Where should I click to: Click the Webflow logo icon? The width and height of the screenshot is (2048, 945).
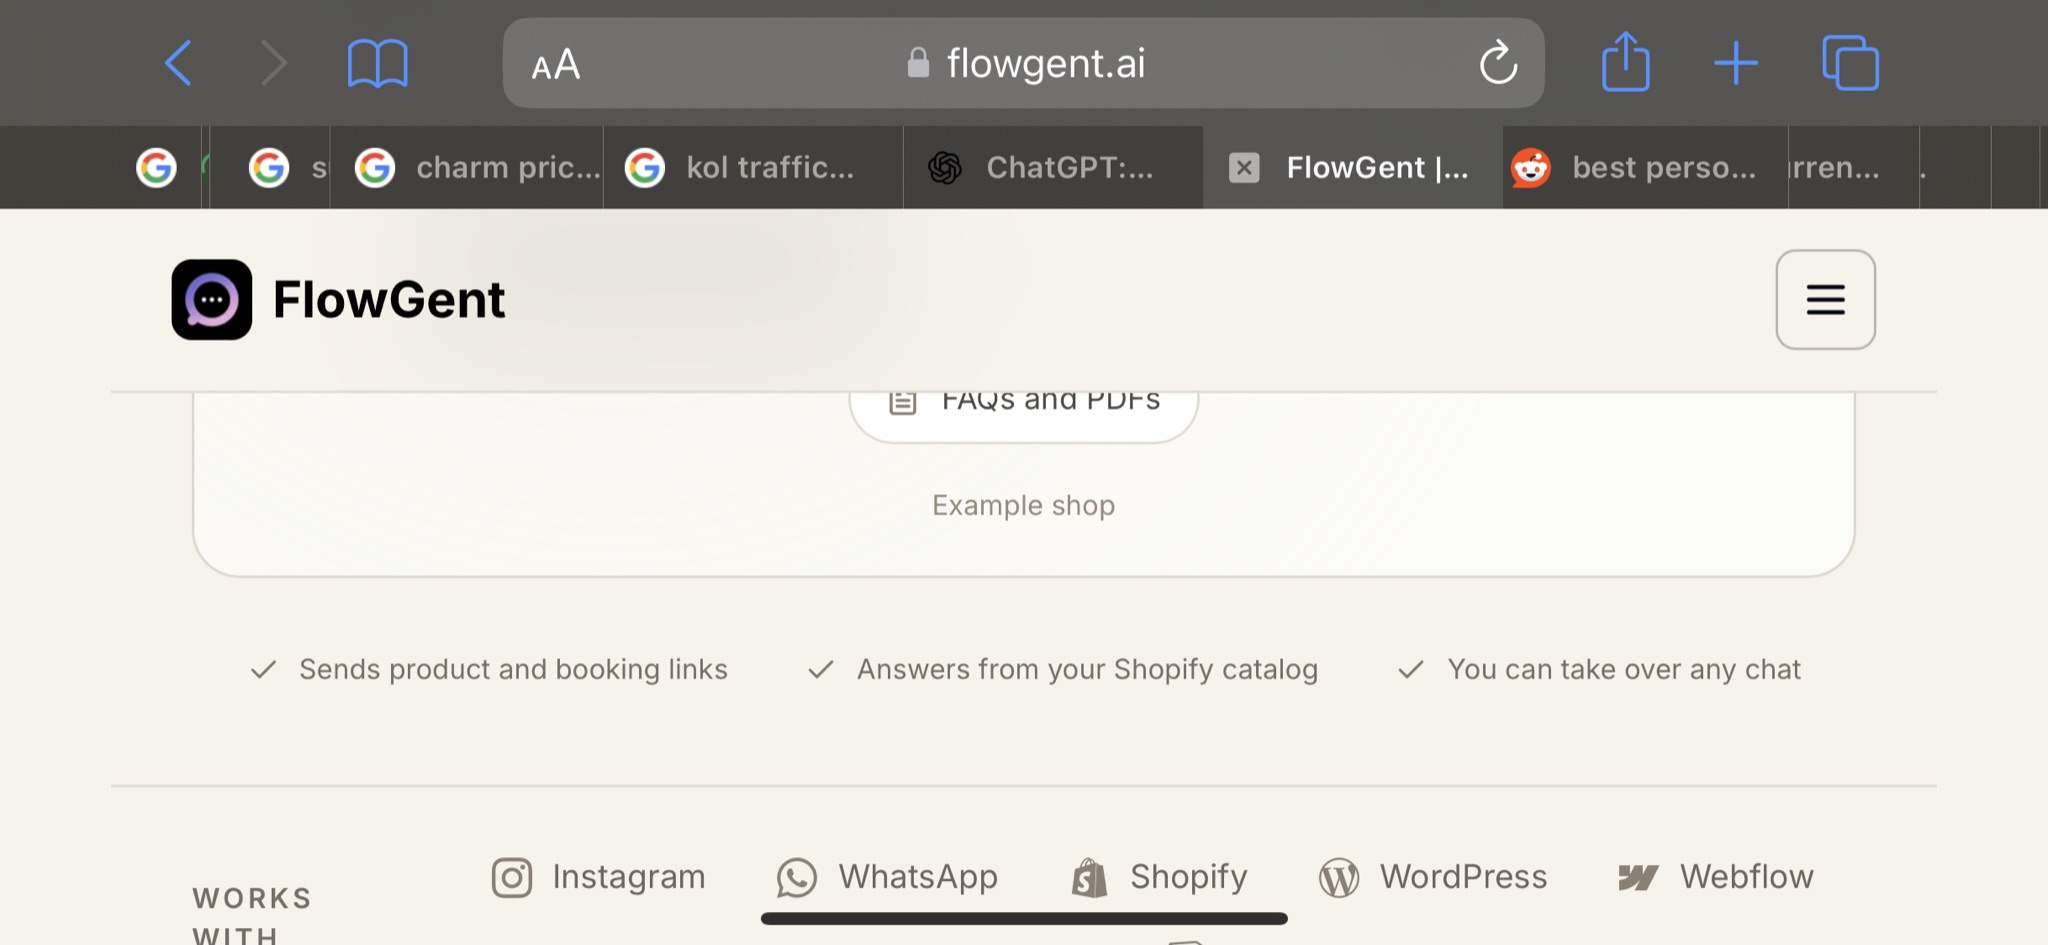coord(1638,878)
